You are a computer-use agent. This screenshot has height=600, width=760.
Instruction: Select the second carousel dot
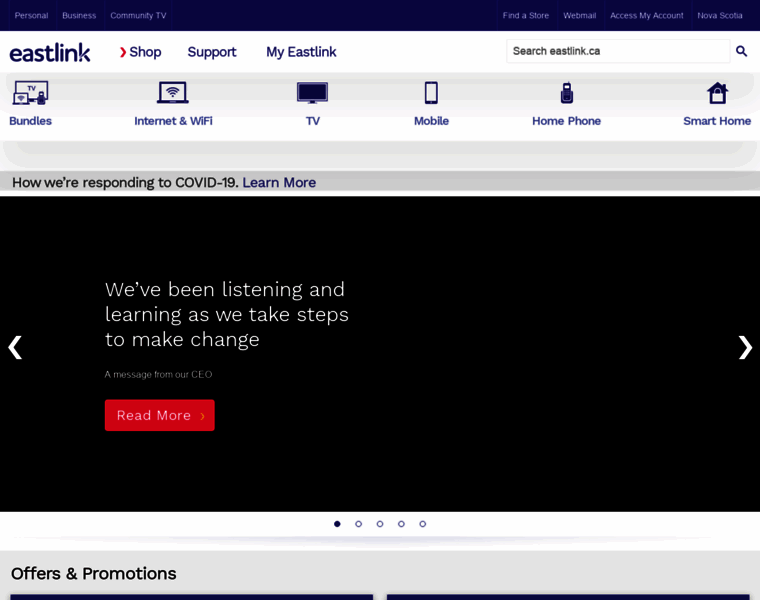pos(359,524)
